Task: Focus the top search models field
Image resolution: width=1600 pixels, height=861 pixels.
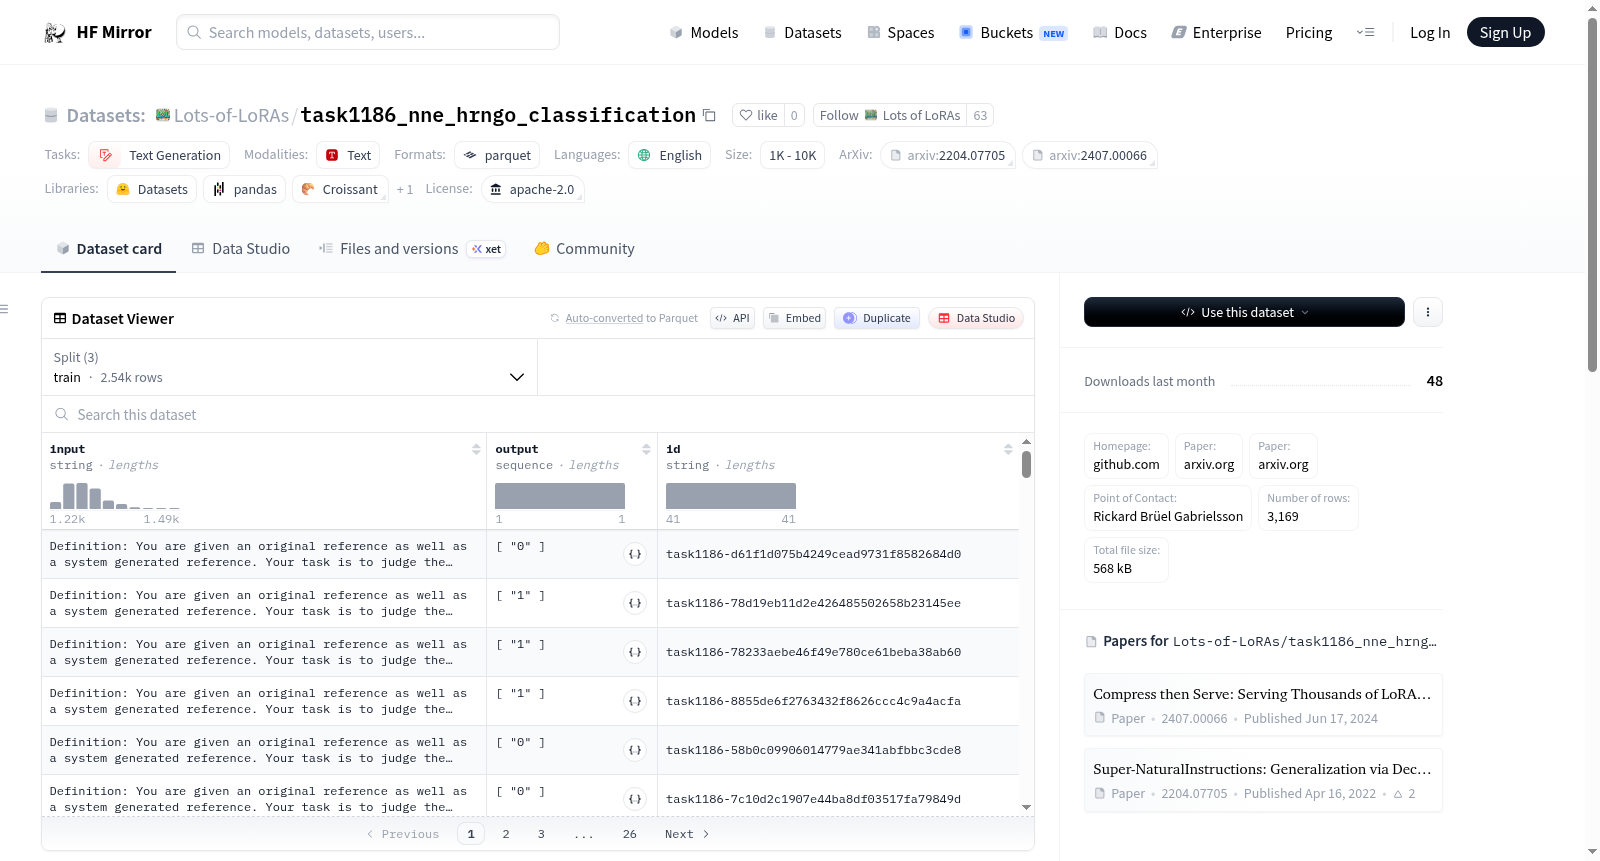Action: pyautogui.click(x=368, y=32)
